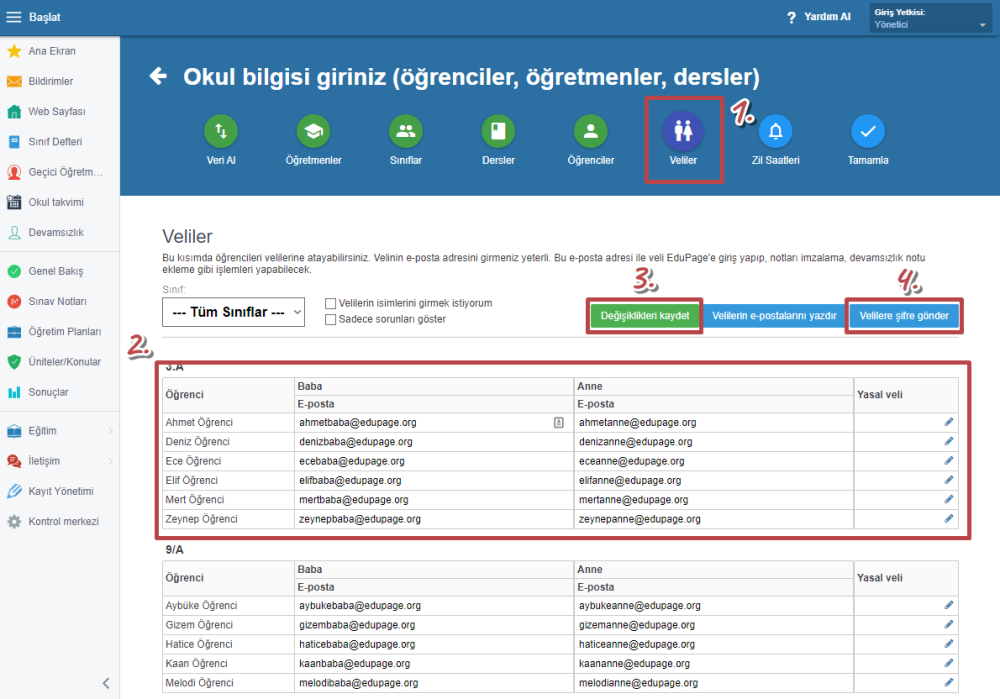Image resolution: width=1000 pixels, height=699 pixels.
Task: Collapse the sidebar with the chevron arrow
Action: coord(106,683)
